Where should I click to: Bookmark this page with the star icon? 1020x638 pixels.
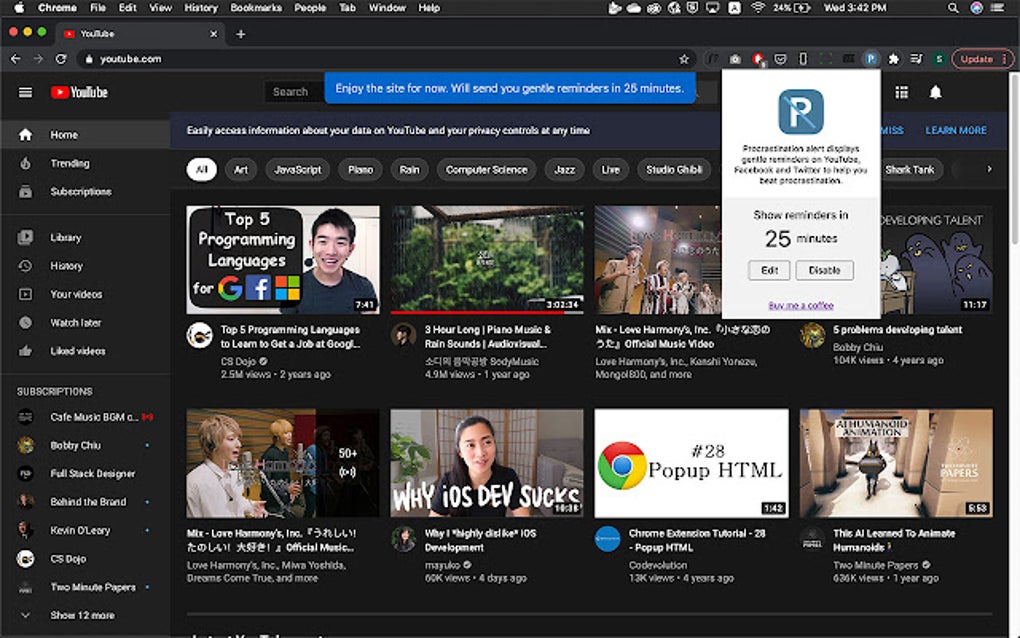coord(684,59)
